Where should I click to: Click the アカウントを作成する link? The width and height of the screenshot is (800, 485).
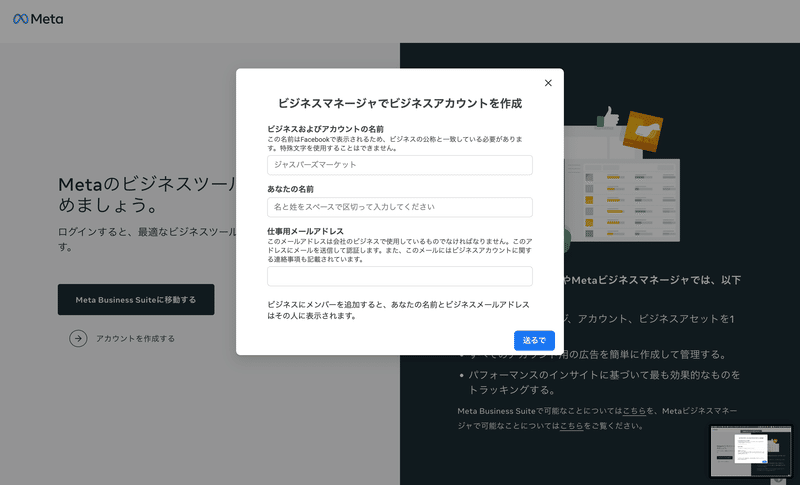click(x=135, y=338)
